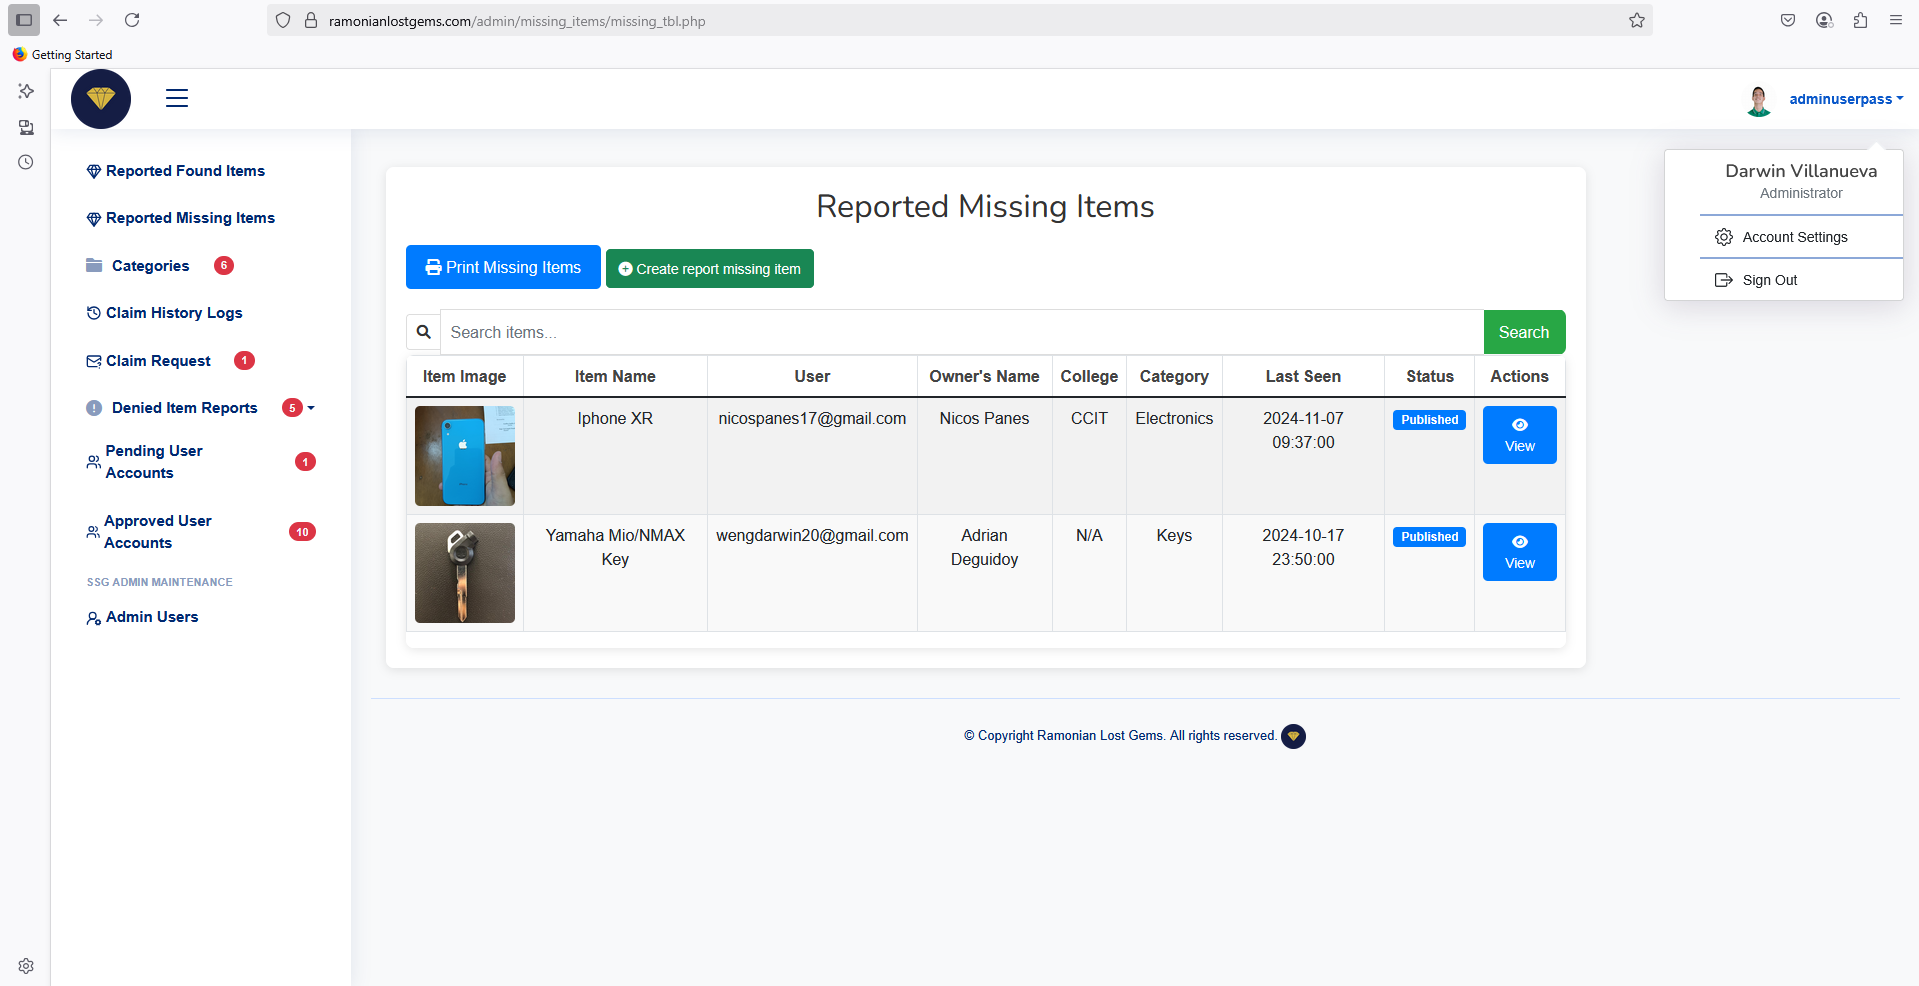Toggle the Firefox sidebar panel button
Image resolution: width=1919 pixels, height=986 pixels.
(24, 20)
